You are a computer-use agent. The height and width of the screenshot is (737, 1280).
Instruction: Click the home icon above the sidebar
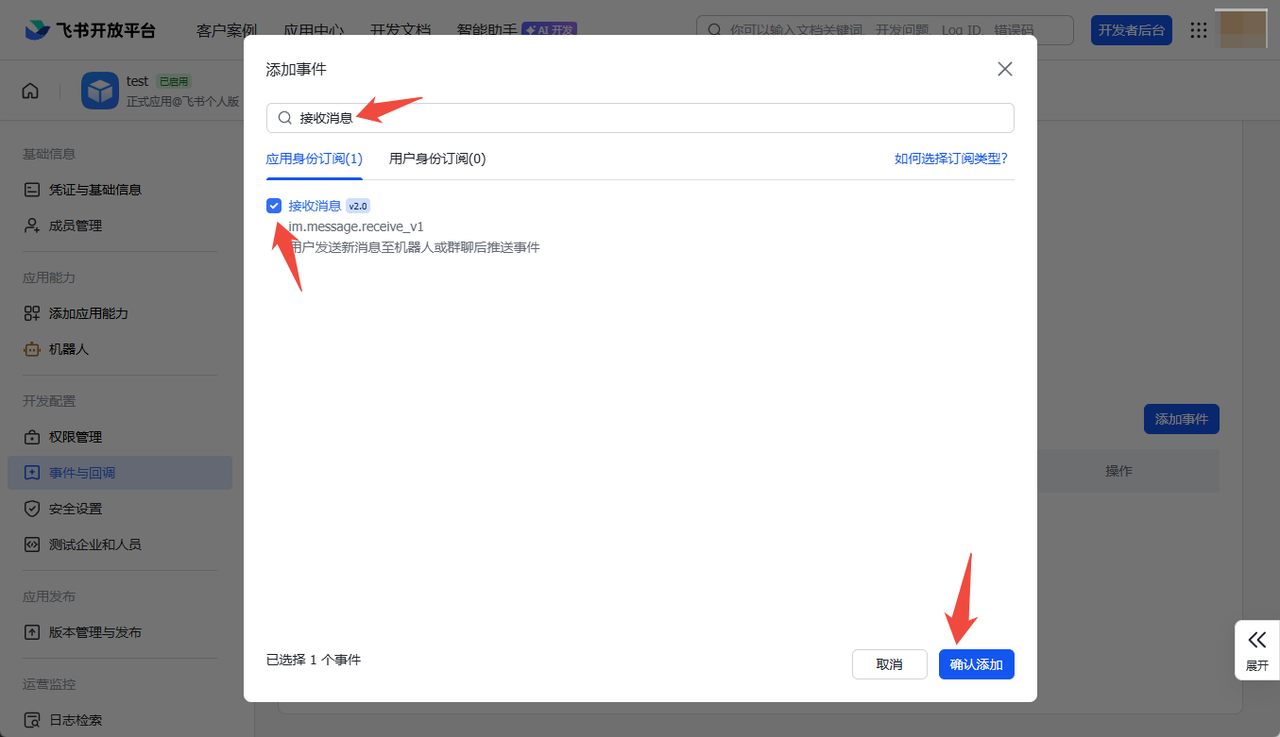point(29,90)
